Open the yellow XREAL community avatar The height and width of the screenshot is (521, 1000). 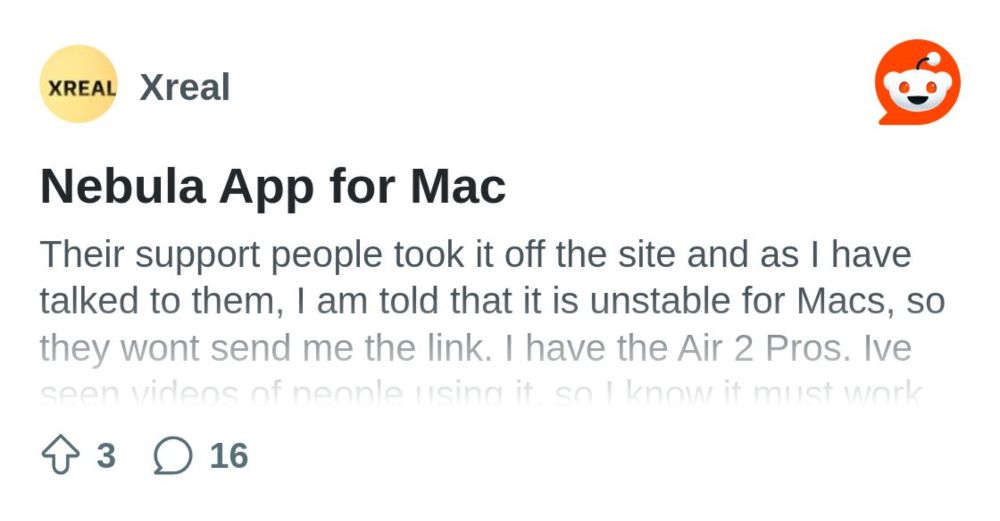click(x=78, y=84)
